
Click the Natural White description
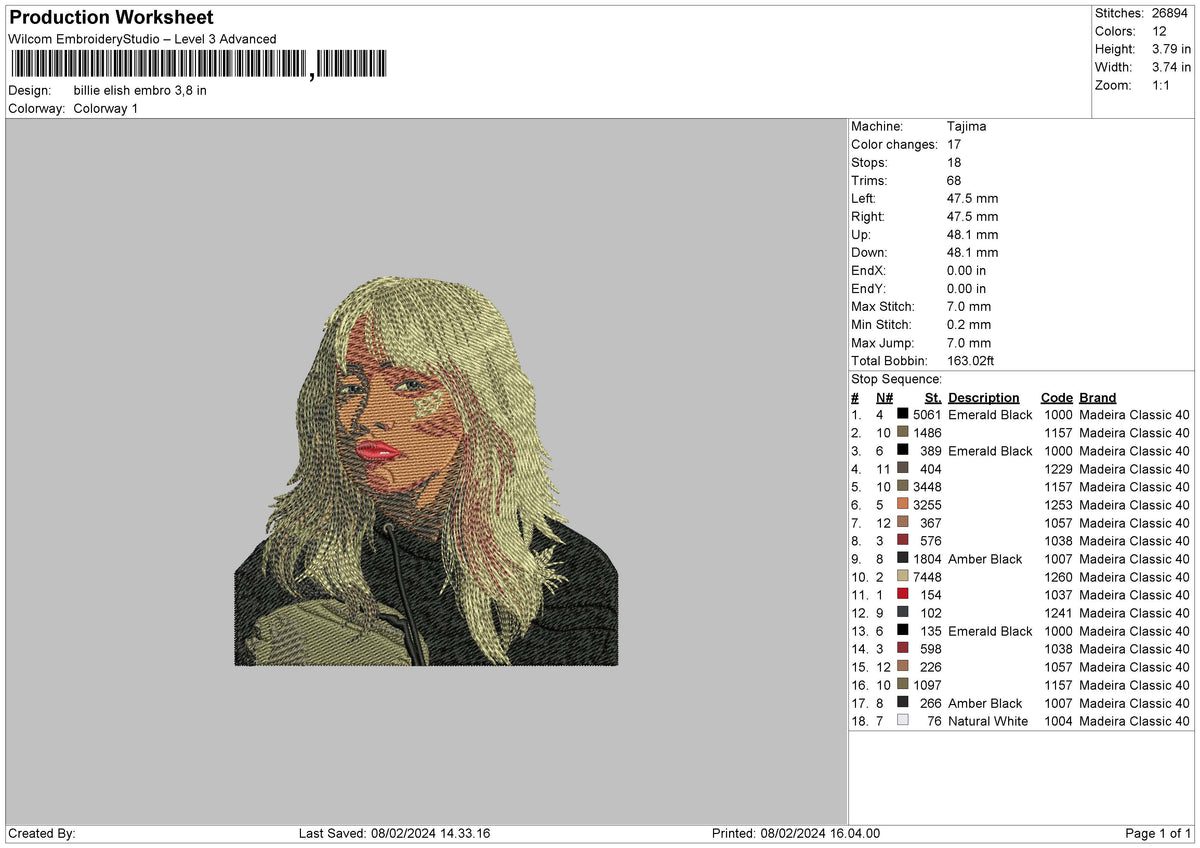(x=988, y=720)
